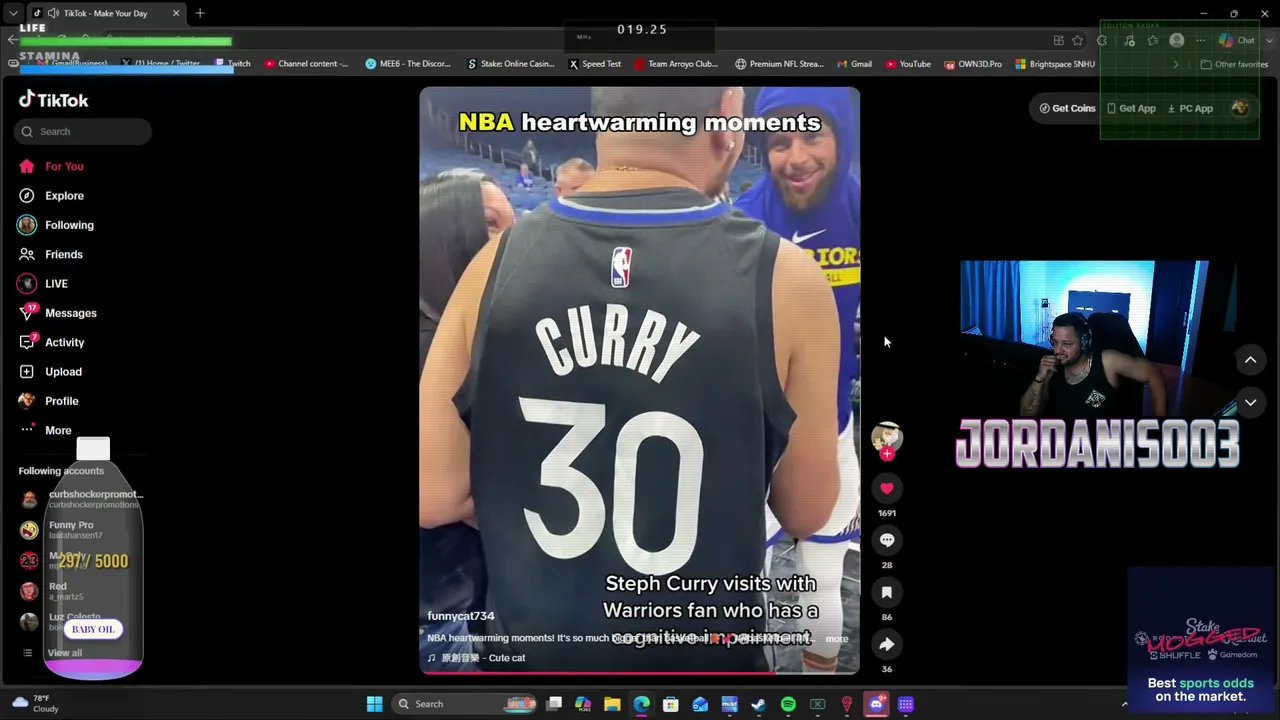This screenshot has height=720, width=1280.
Task: Open Discord from the taskbar
Action: click(876, 704)
